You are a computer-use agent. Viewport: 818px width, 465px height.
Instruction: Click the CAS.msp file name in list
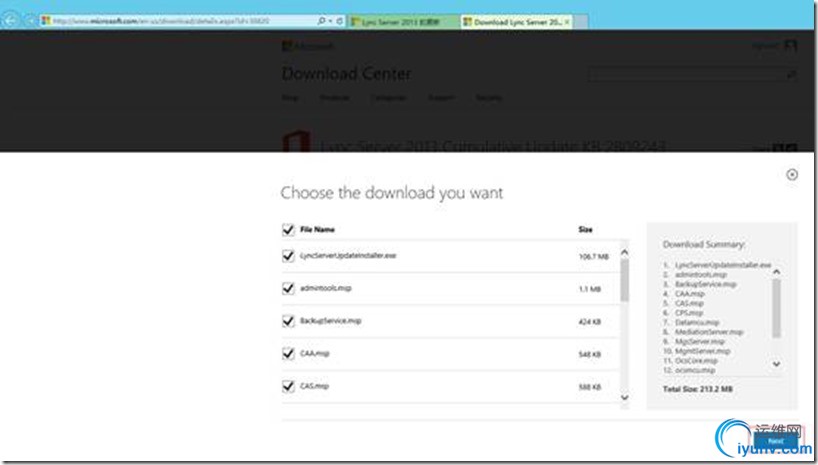point(314,386)
